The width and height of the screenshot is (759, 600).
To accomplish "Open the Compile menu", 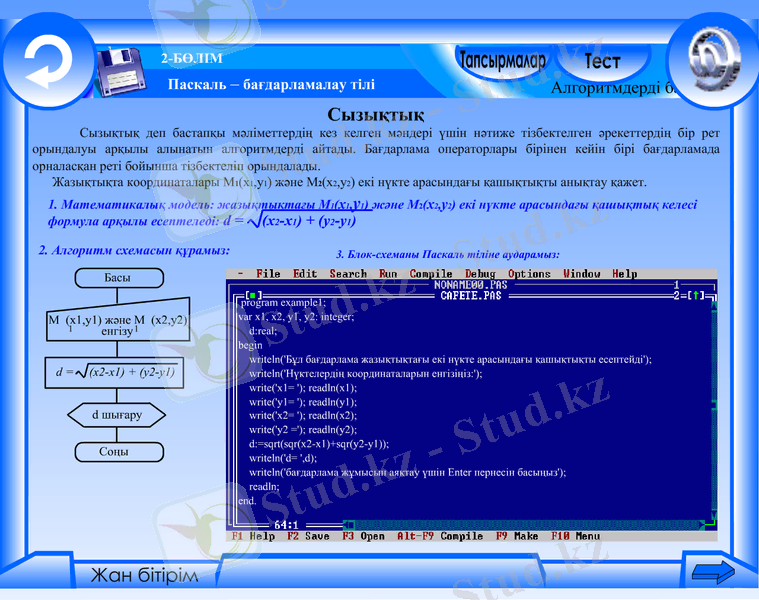I will click(x=431, y=274).
